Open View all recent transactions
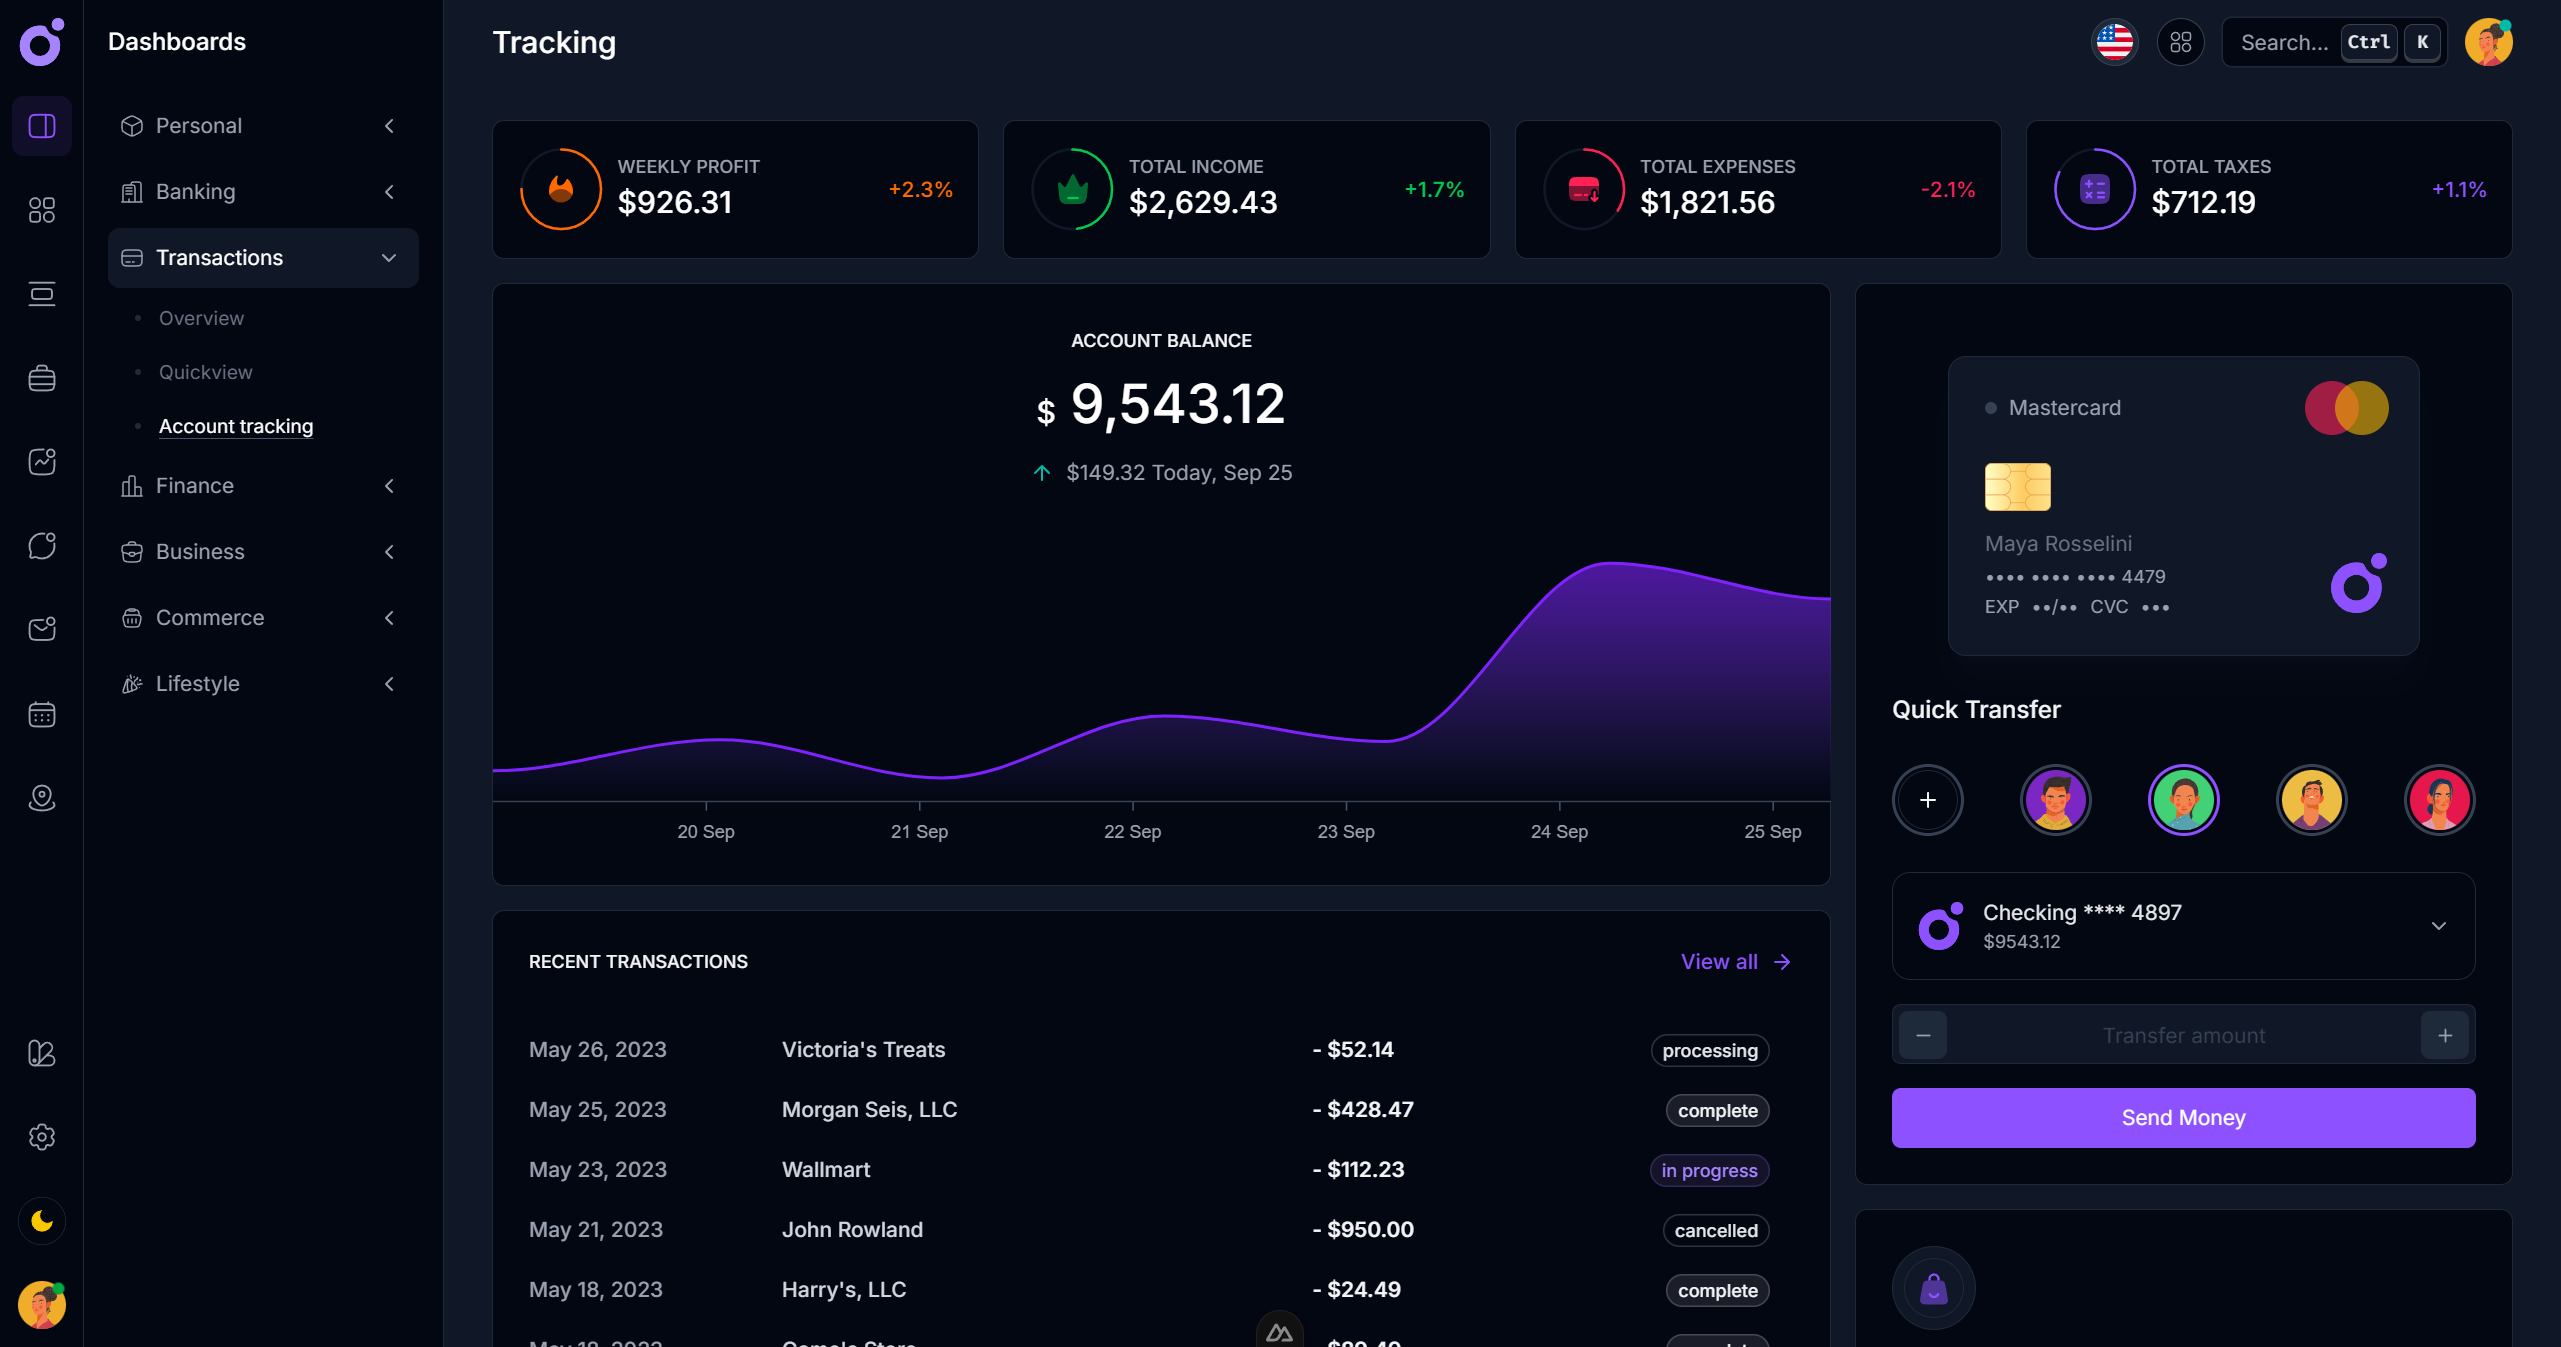2561x1347 pixels. 1734,961
